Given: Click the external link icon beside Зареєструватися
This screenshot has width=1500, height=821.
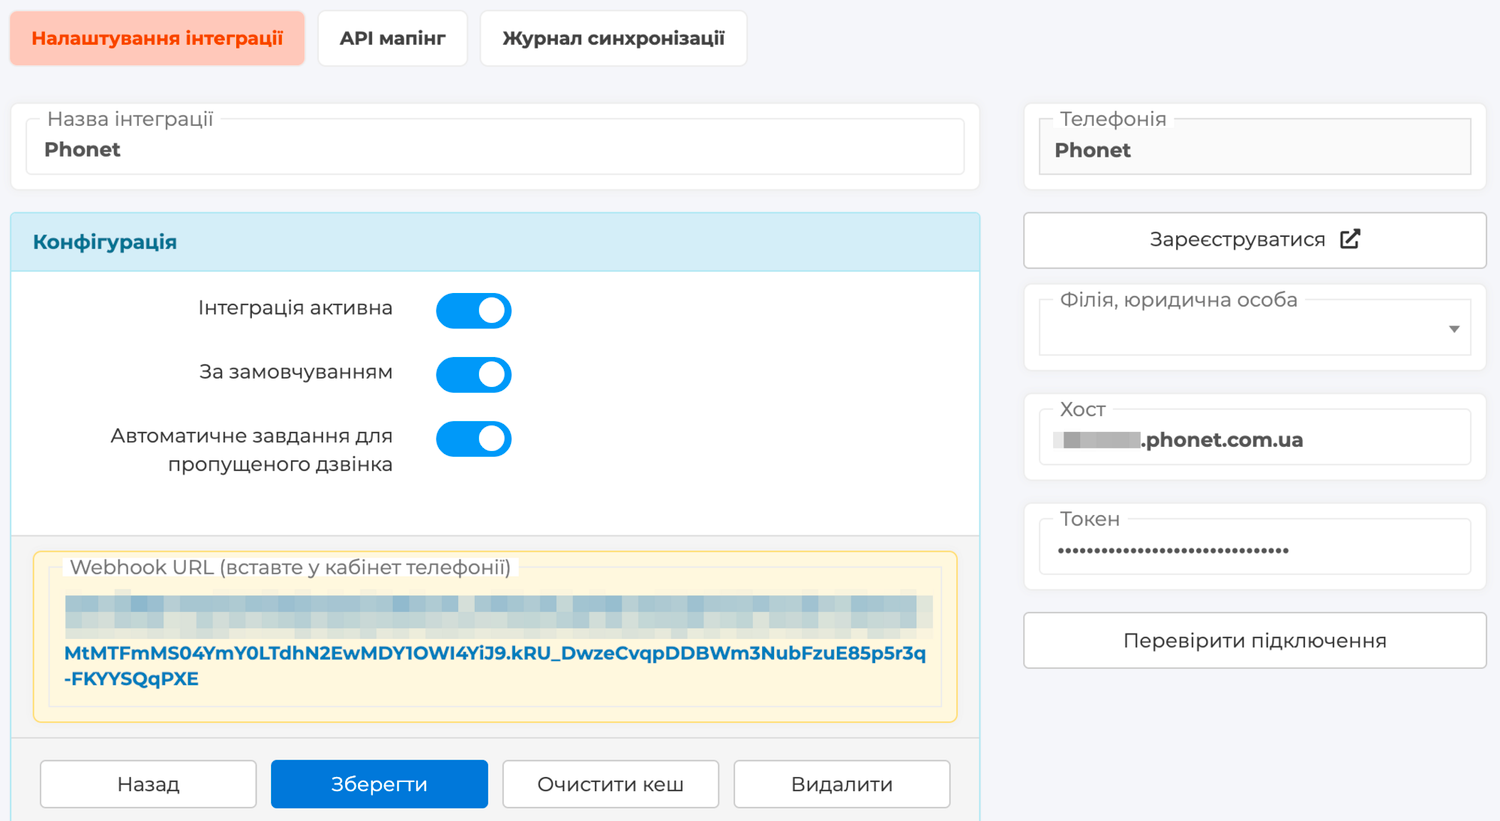Looking at the screenshot, I should [x=1350, y=239].
